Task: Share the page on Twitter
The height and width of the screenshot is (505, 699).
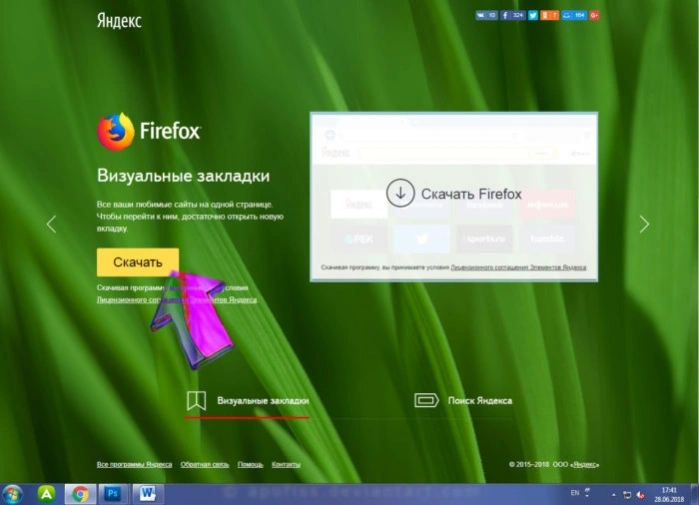Action: pos(533,15)
